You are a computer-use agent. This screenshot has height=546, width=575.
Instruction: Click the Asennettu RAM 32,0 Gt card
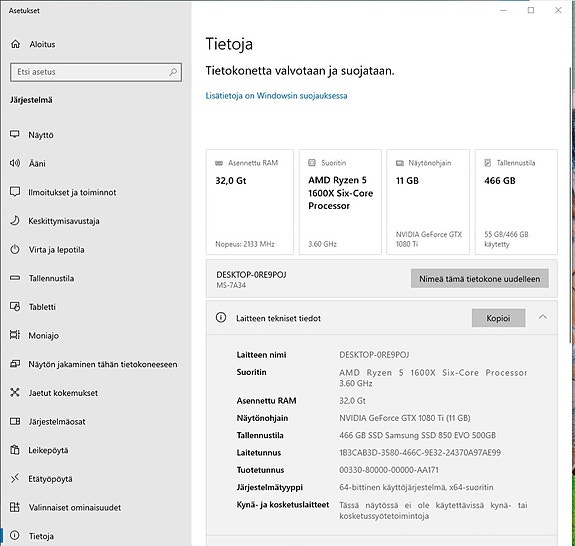[250, 202]
